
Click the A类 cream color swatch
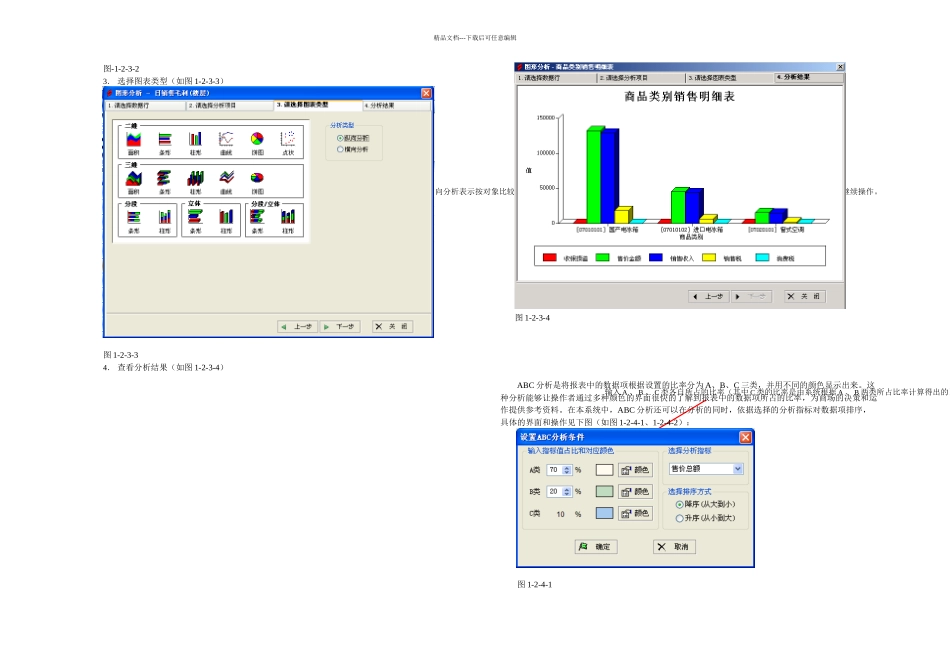604,470
